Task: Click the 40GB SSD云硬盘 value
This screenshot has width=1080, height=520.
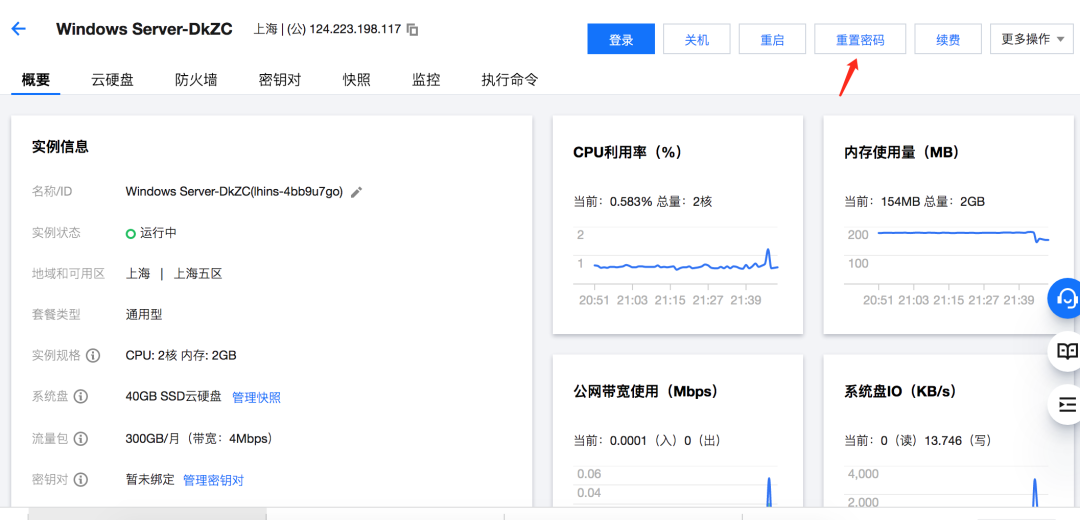Action: coord(174,397)
